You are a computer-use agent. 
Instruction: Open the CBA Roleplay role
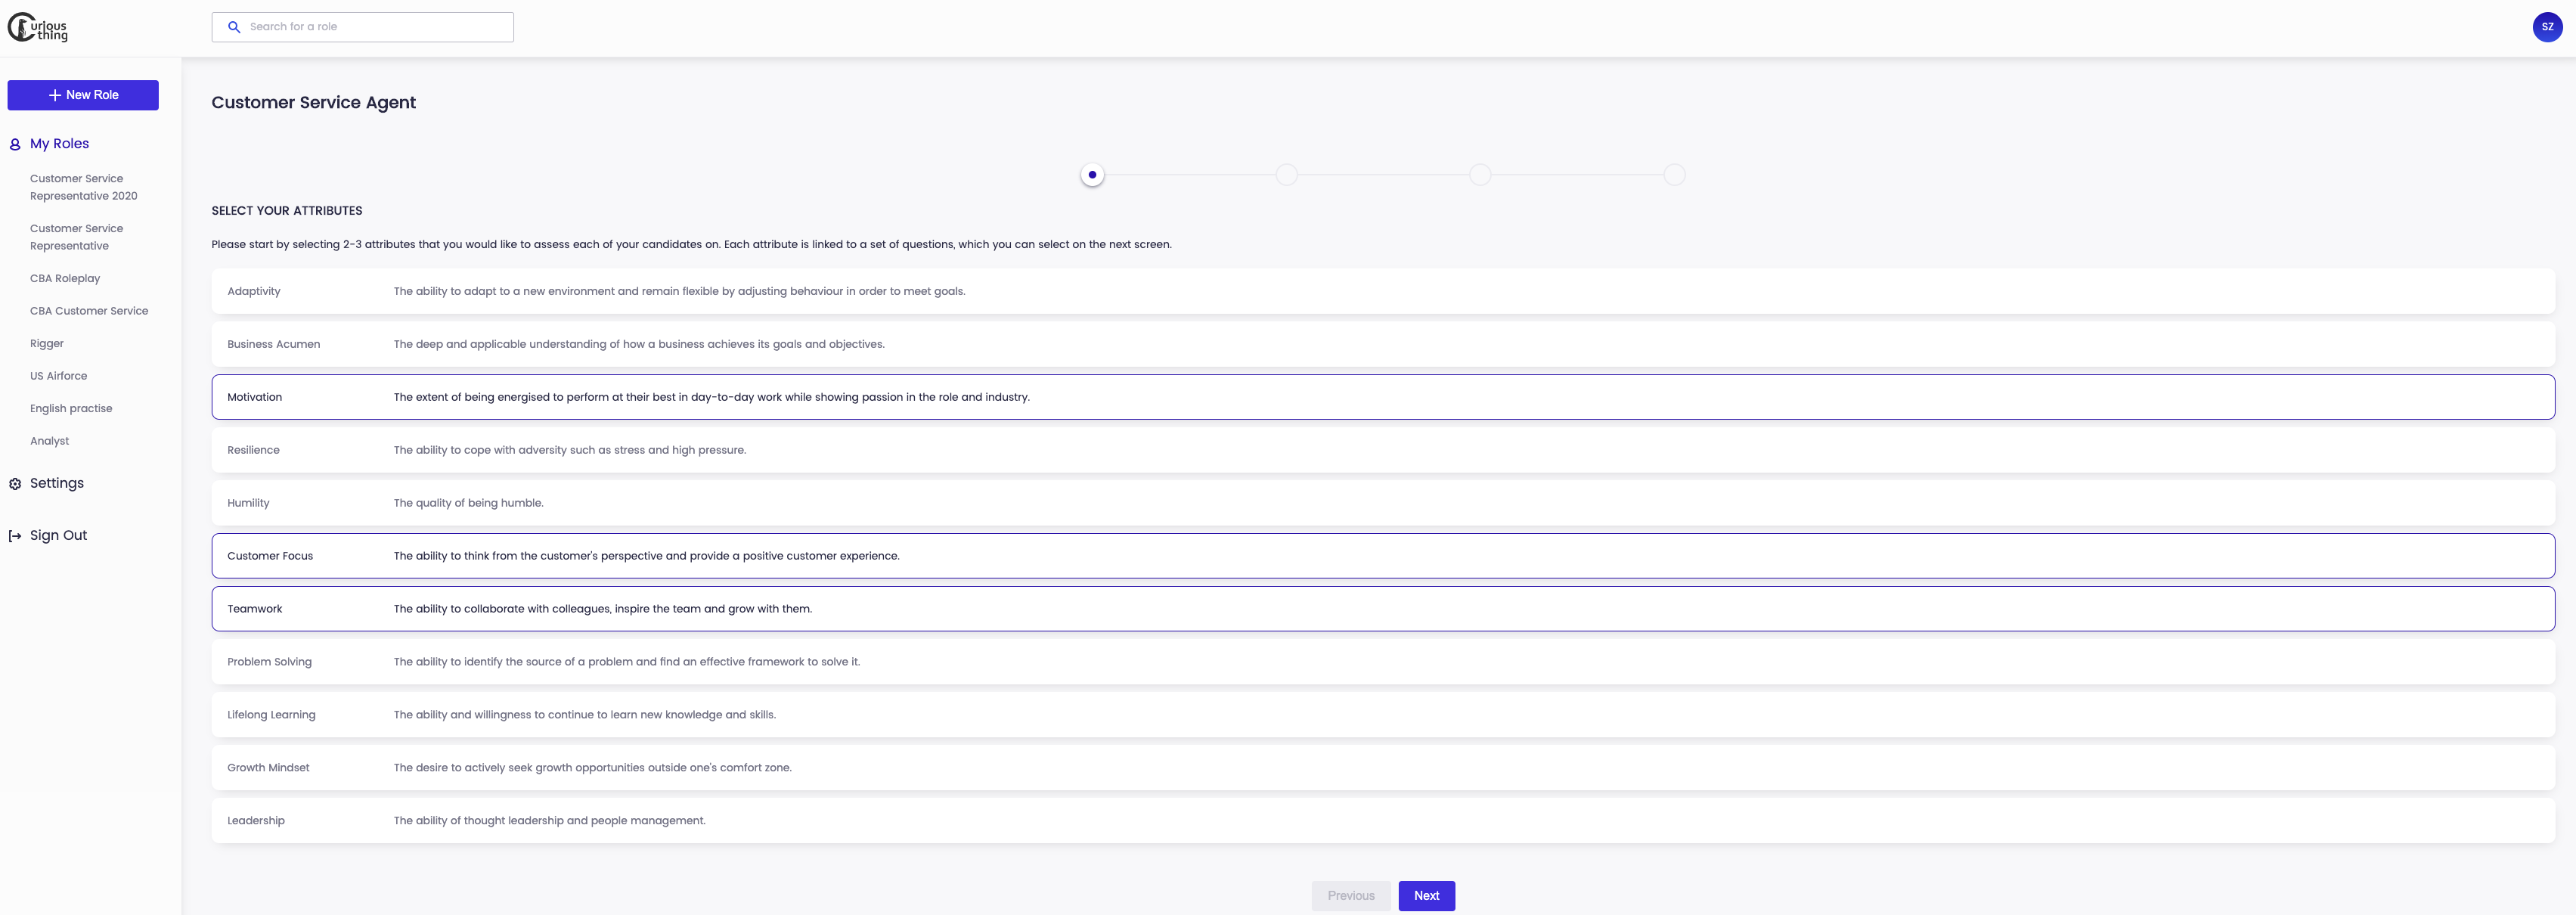coord(65,279)
